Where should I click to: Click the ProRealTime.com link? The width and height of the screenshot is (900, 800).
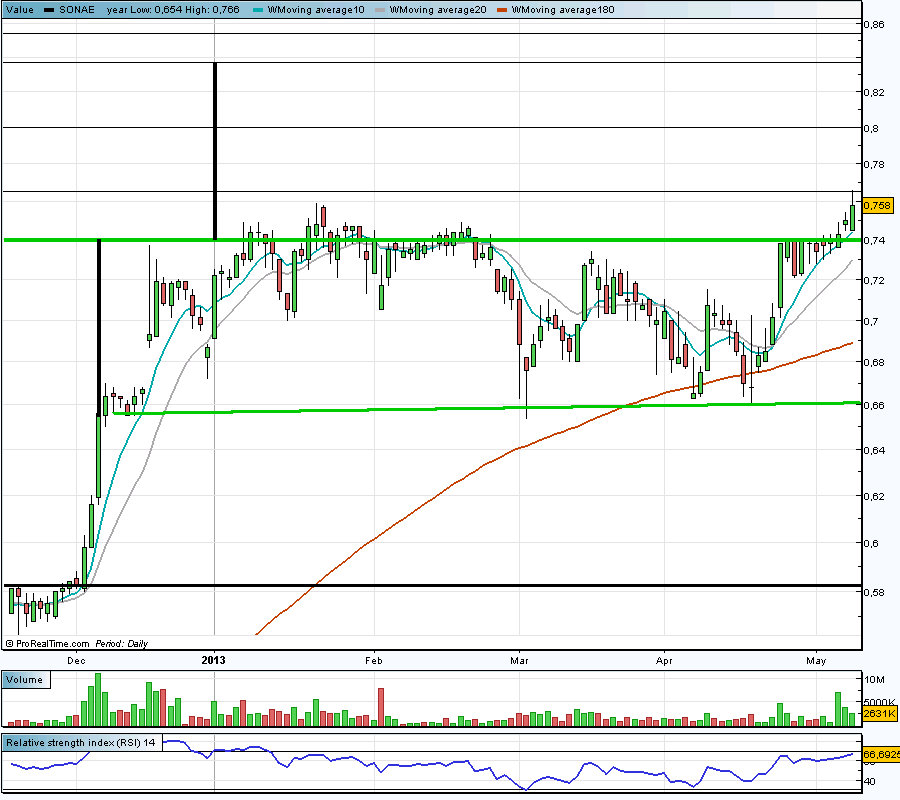coord(52,644)
